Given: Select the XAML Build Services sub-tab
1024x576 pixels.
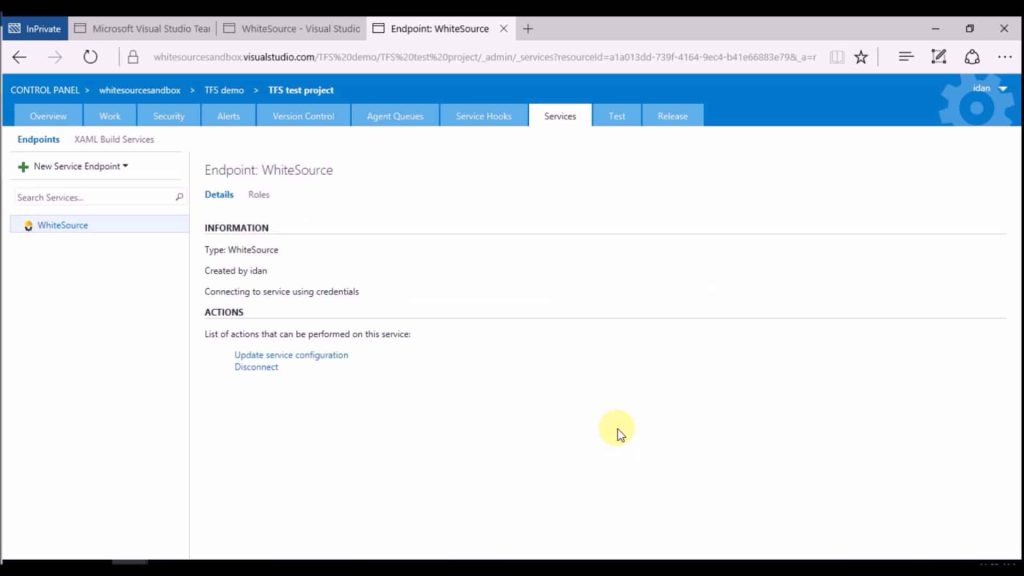Looking at the screenshot, I should point(114,139).
